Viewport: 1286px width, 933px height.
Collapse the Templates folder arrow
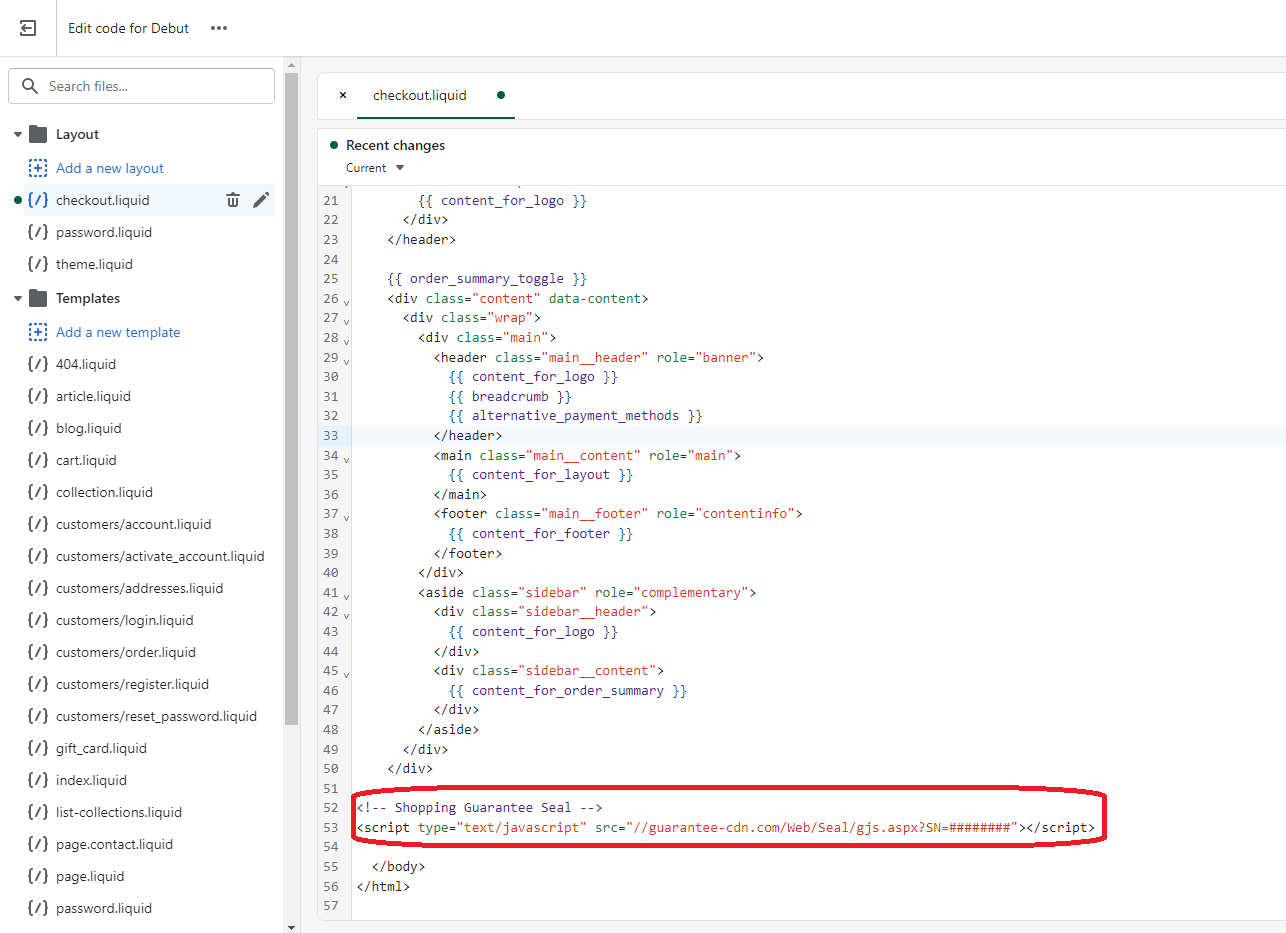tap(18, 298)
